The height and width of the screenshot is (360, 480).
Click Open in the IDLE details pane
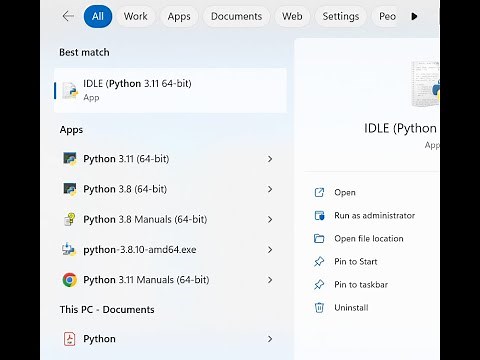point(345,192)
